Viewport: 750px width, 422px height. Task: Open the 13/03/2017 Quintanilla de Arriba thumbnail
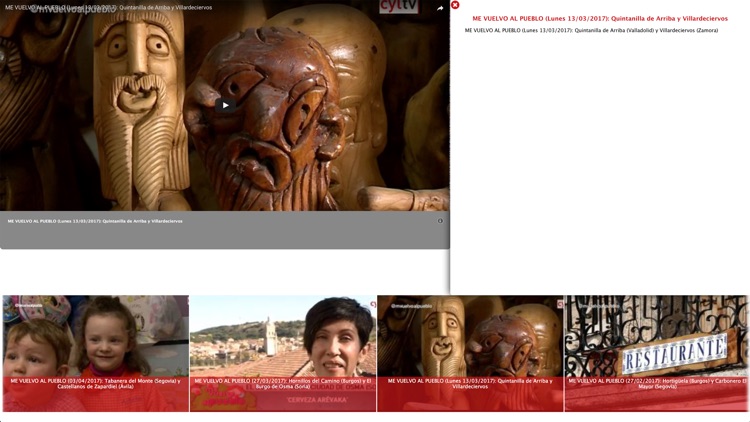tap(470, 353)
